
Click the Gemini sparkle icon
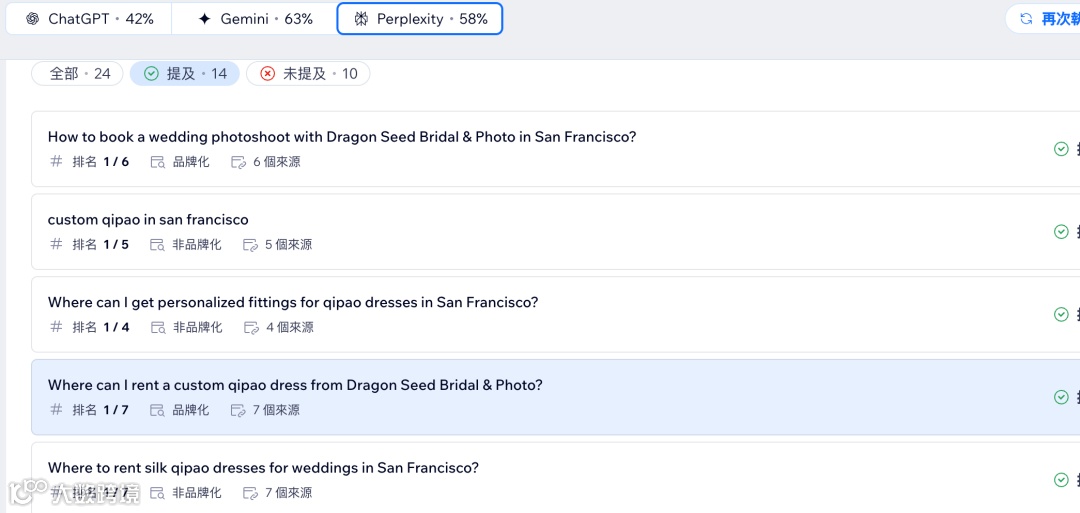[205, 19]
